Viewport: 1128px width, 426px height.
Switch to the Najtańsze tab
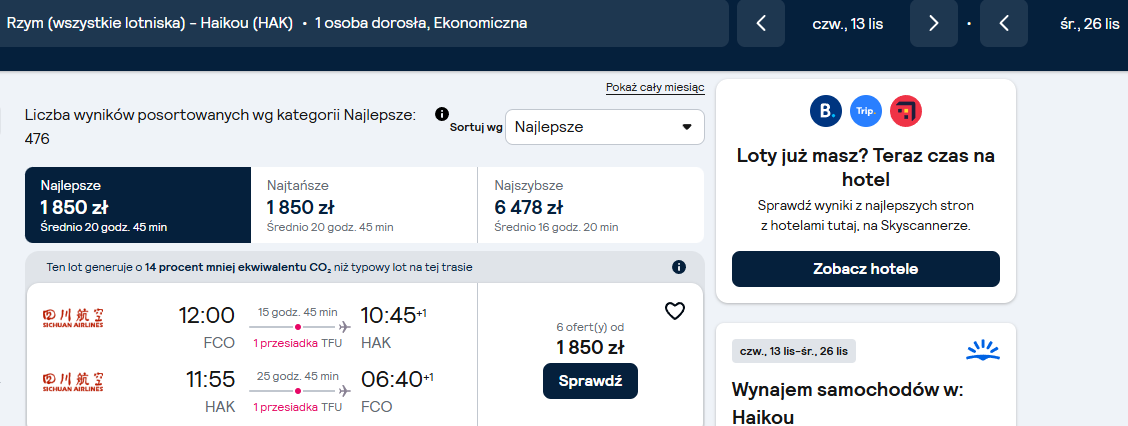(364, 205)
